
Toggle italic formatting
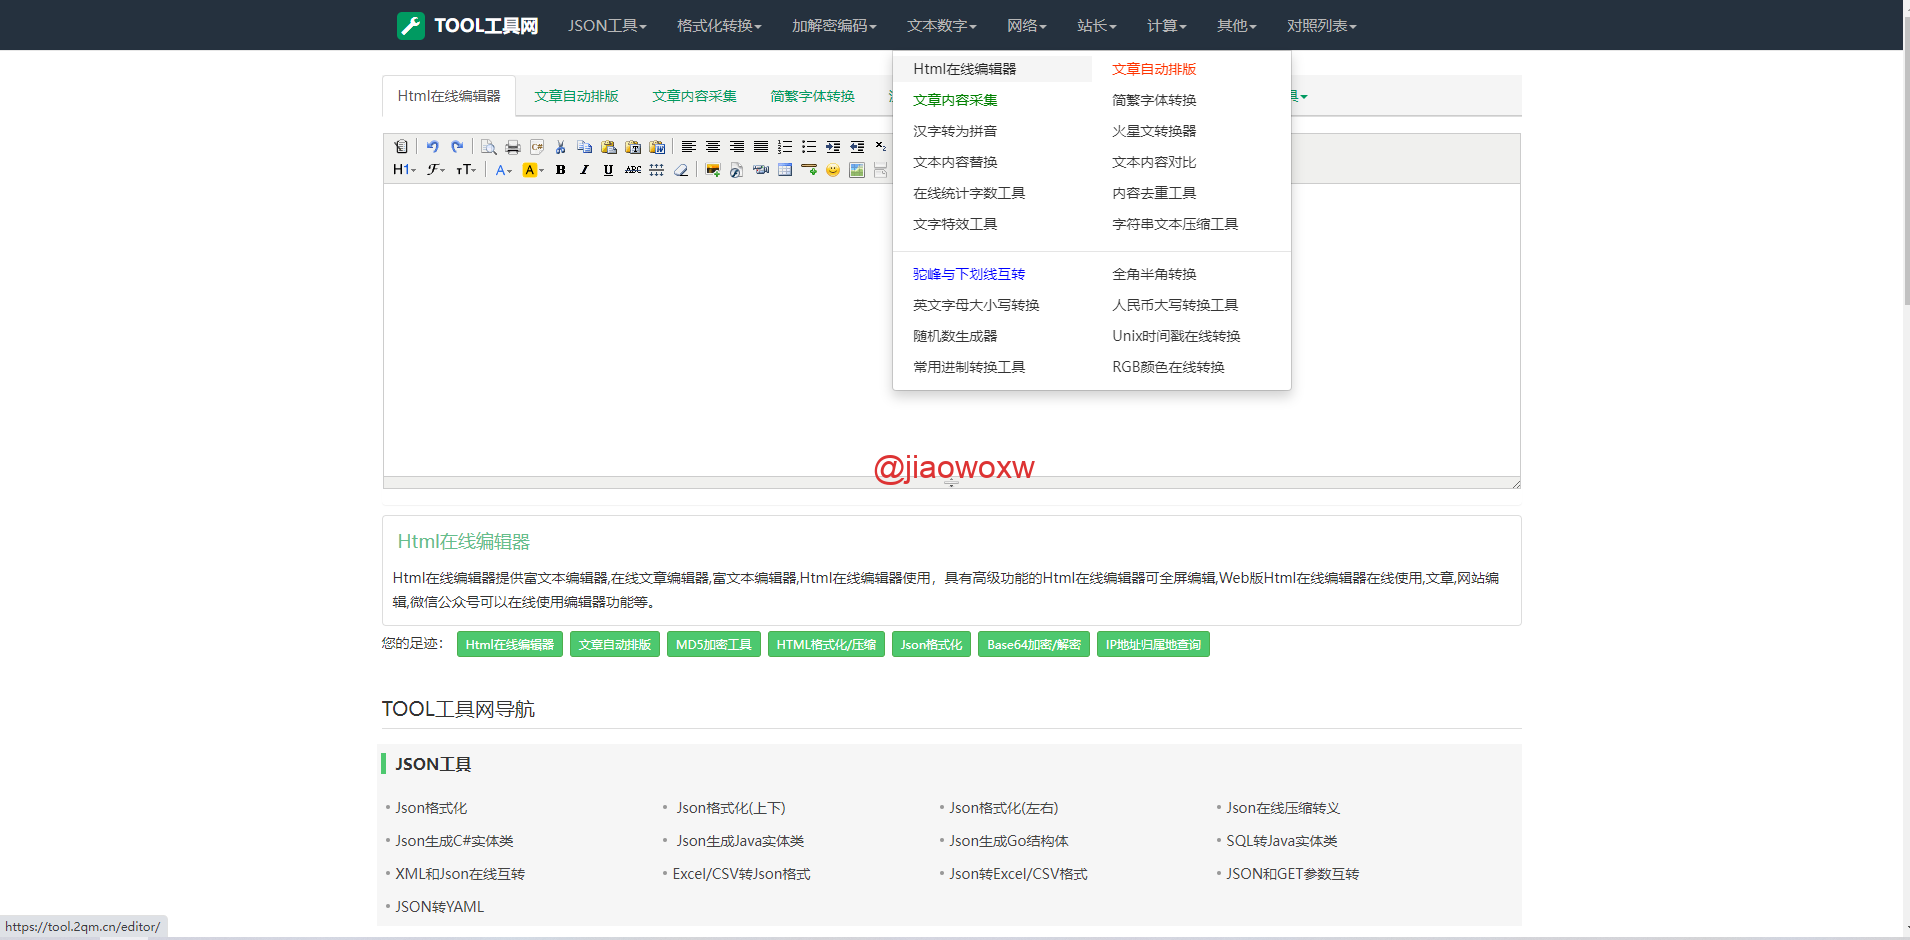tap(585, 170)
